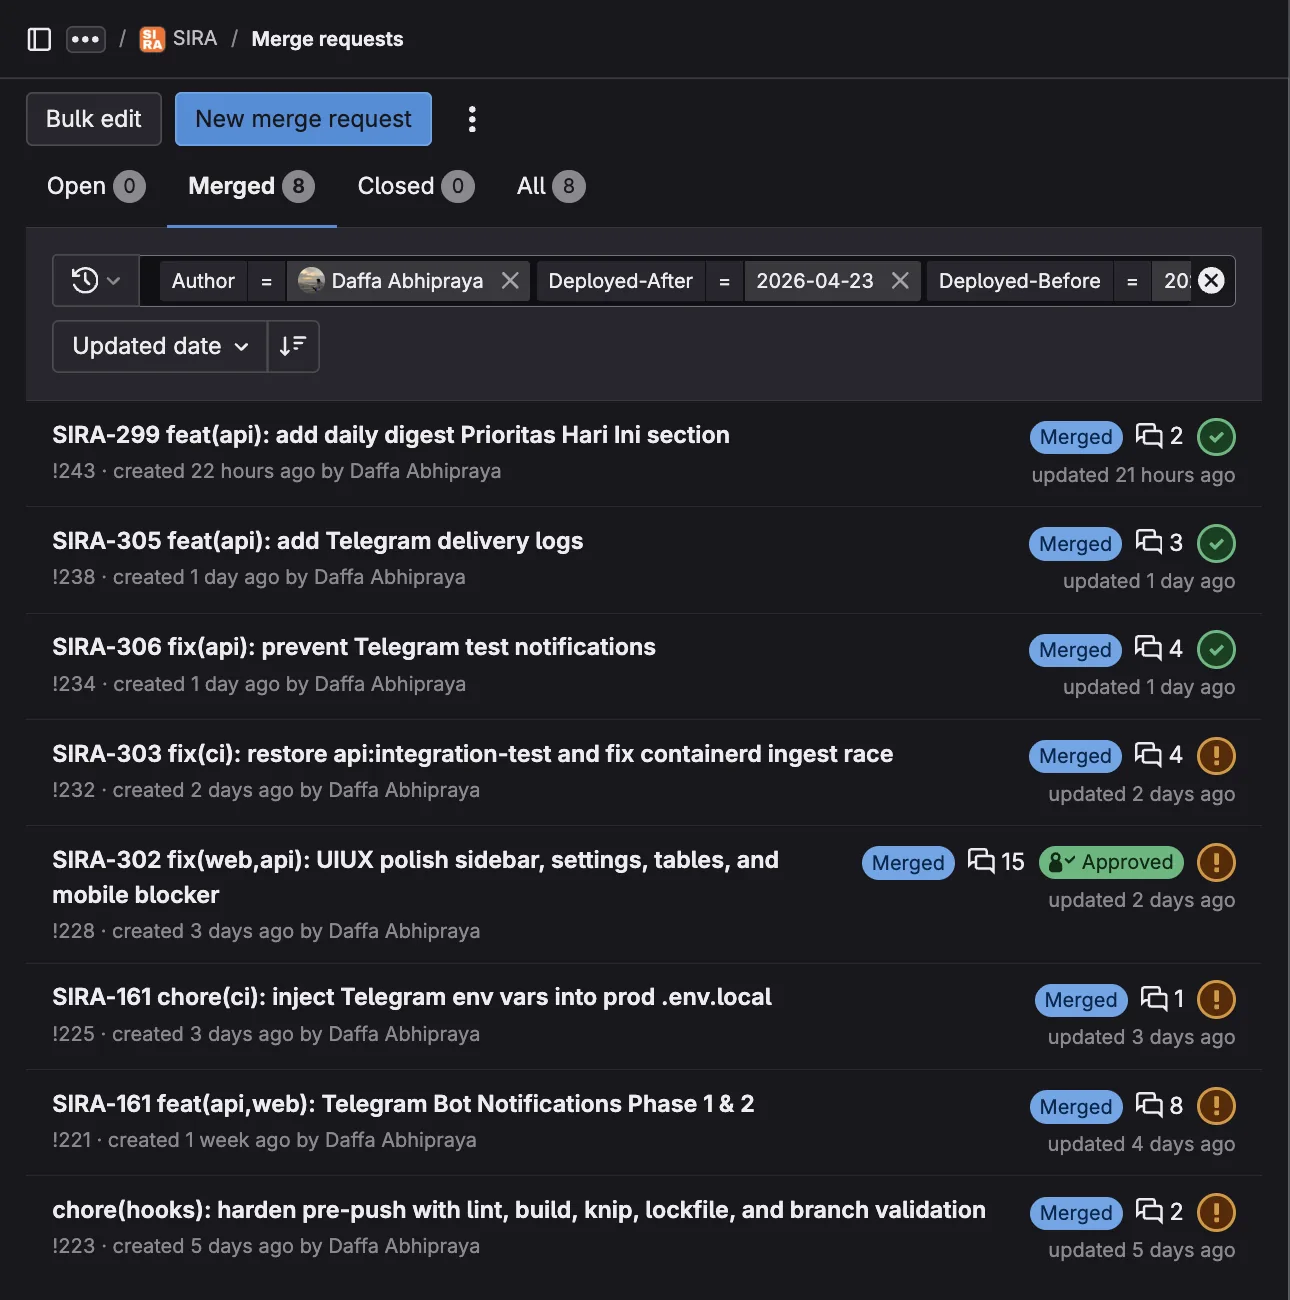
Task: Open the breadcrumb ellipsis menu
Action: [86, 39]
